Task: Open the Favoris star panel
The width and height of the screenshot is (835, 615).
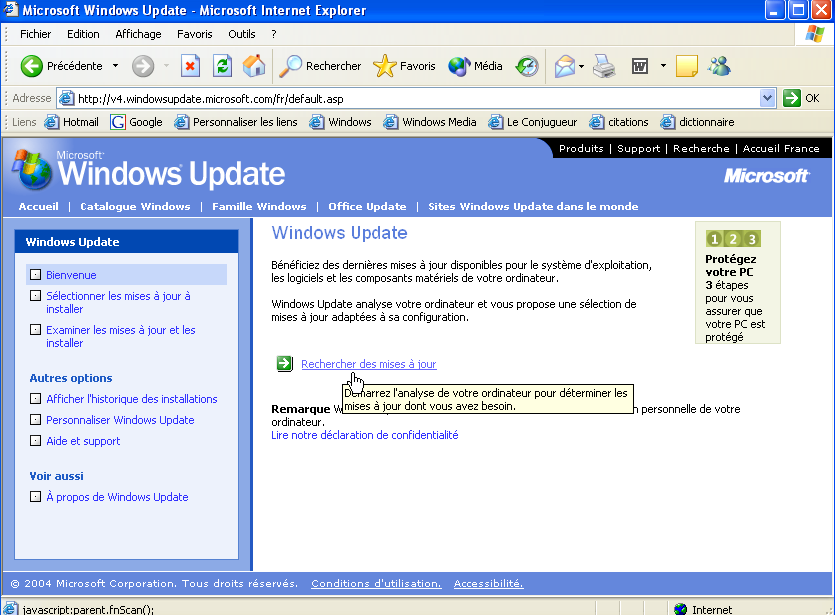Action: pyautogui.click(x=404, y=66)
